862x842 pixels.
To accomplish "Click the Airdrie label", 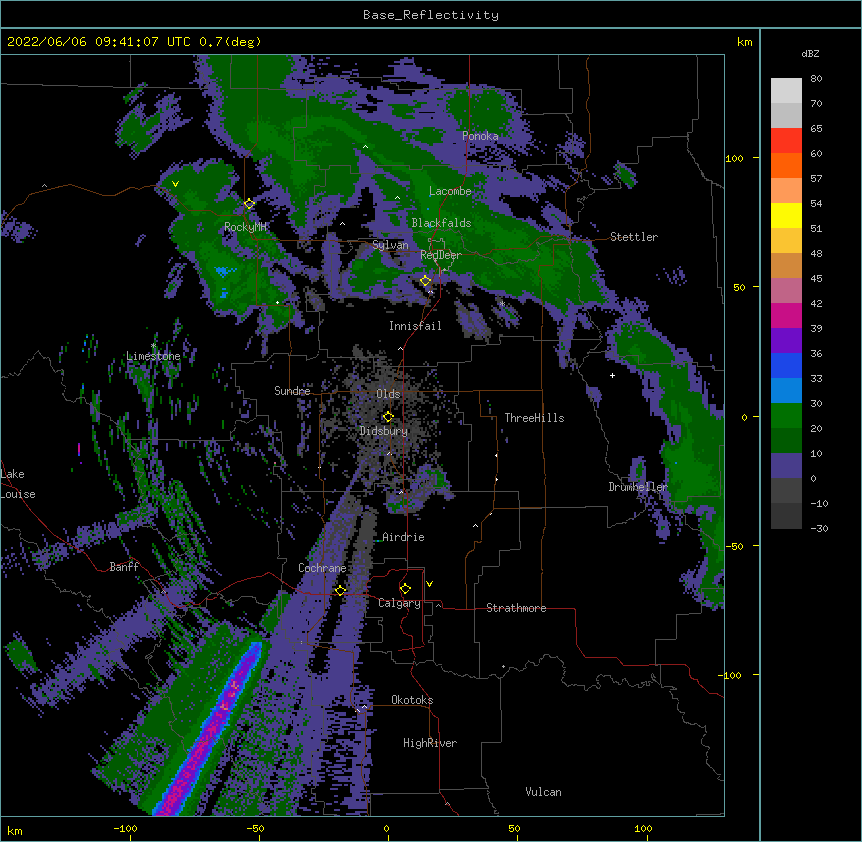I will 404,537.
